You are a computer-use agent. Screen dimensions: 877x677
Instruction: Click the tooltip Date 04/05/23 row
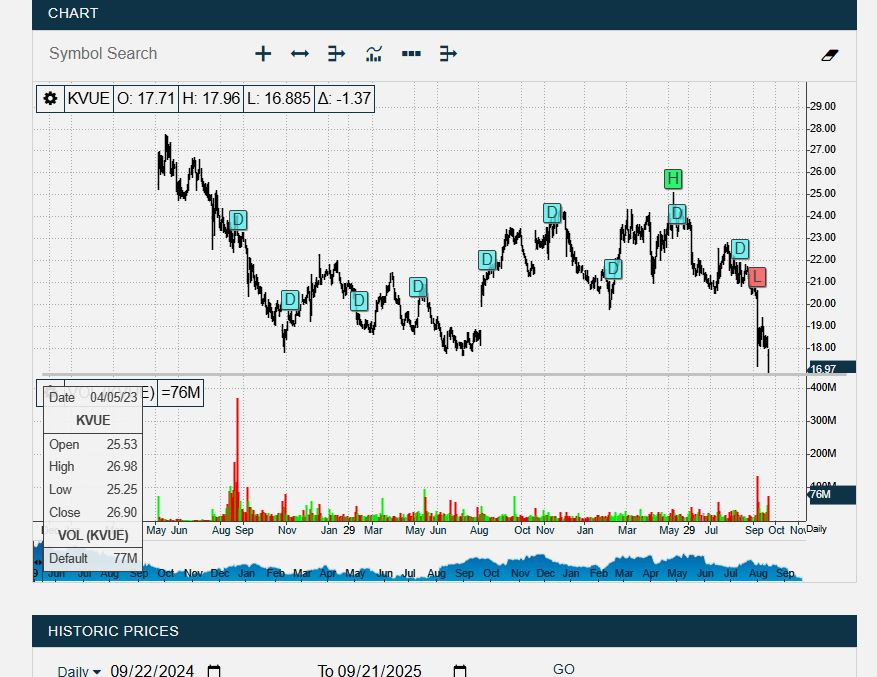pos(93,397)
